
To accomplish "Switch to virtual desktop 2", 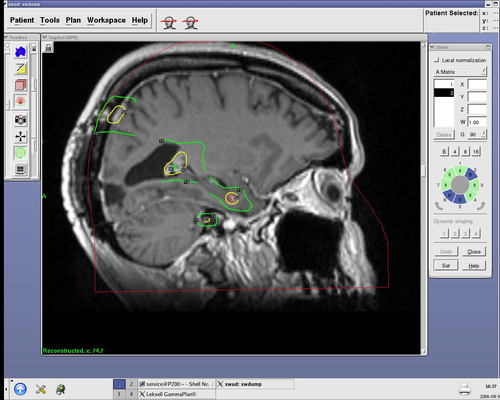I will (x=131, y=384).
